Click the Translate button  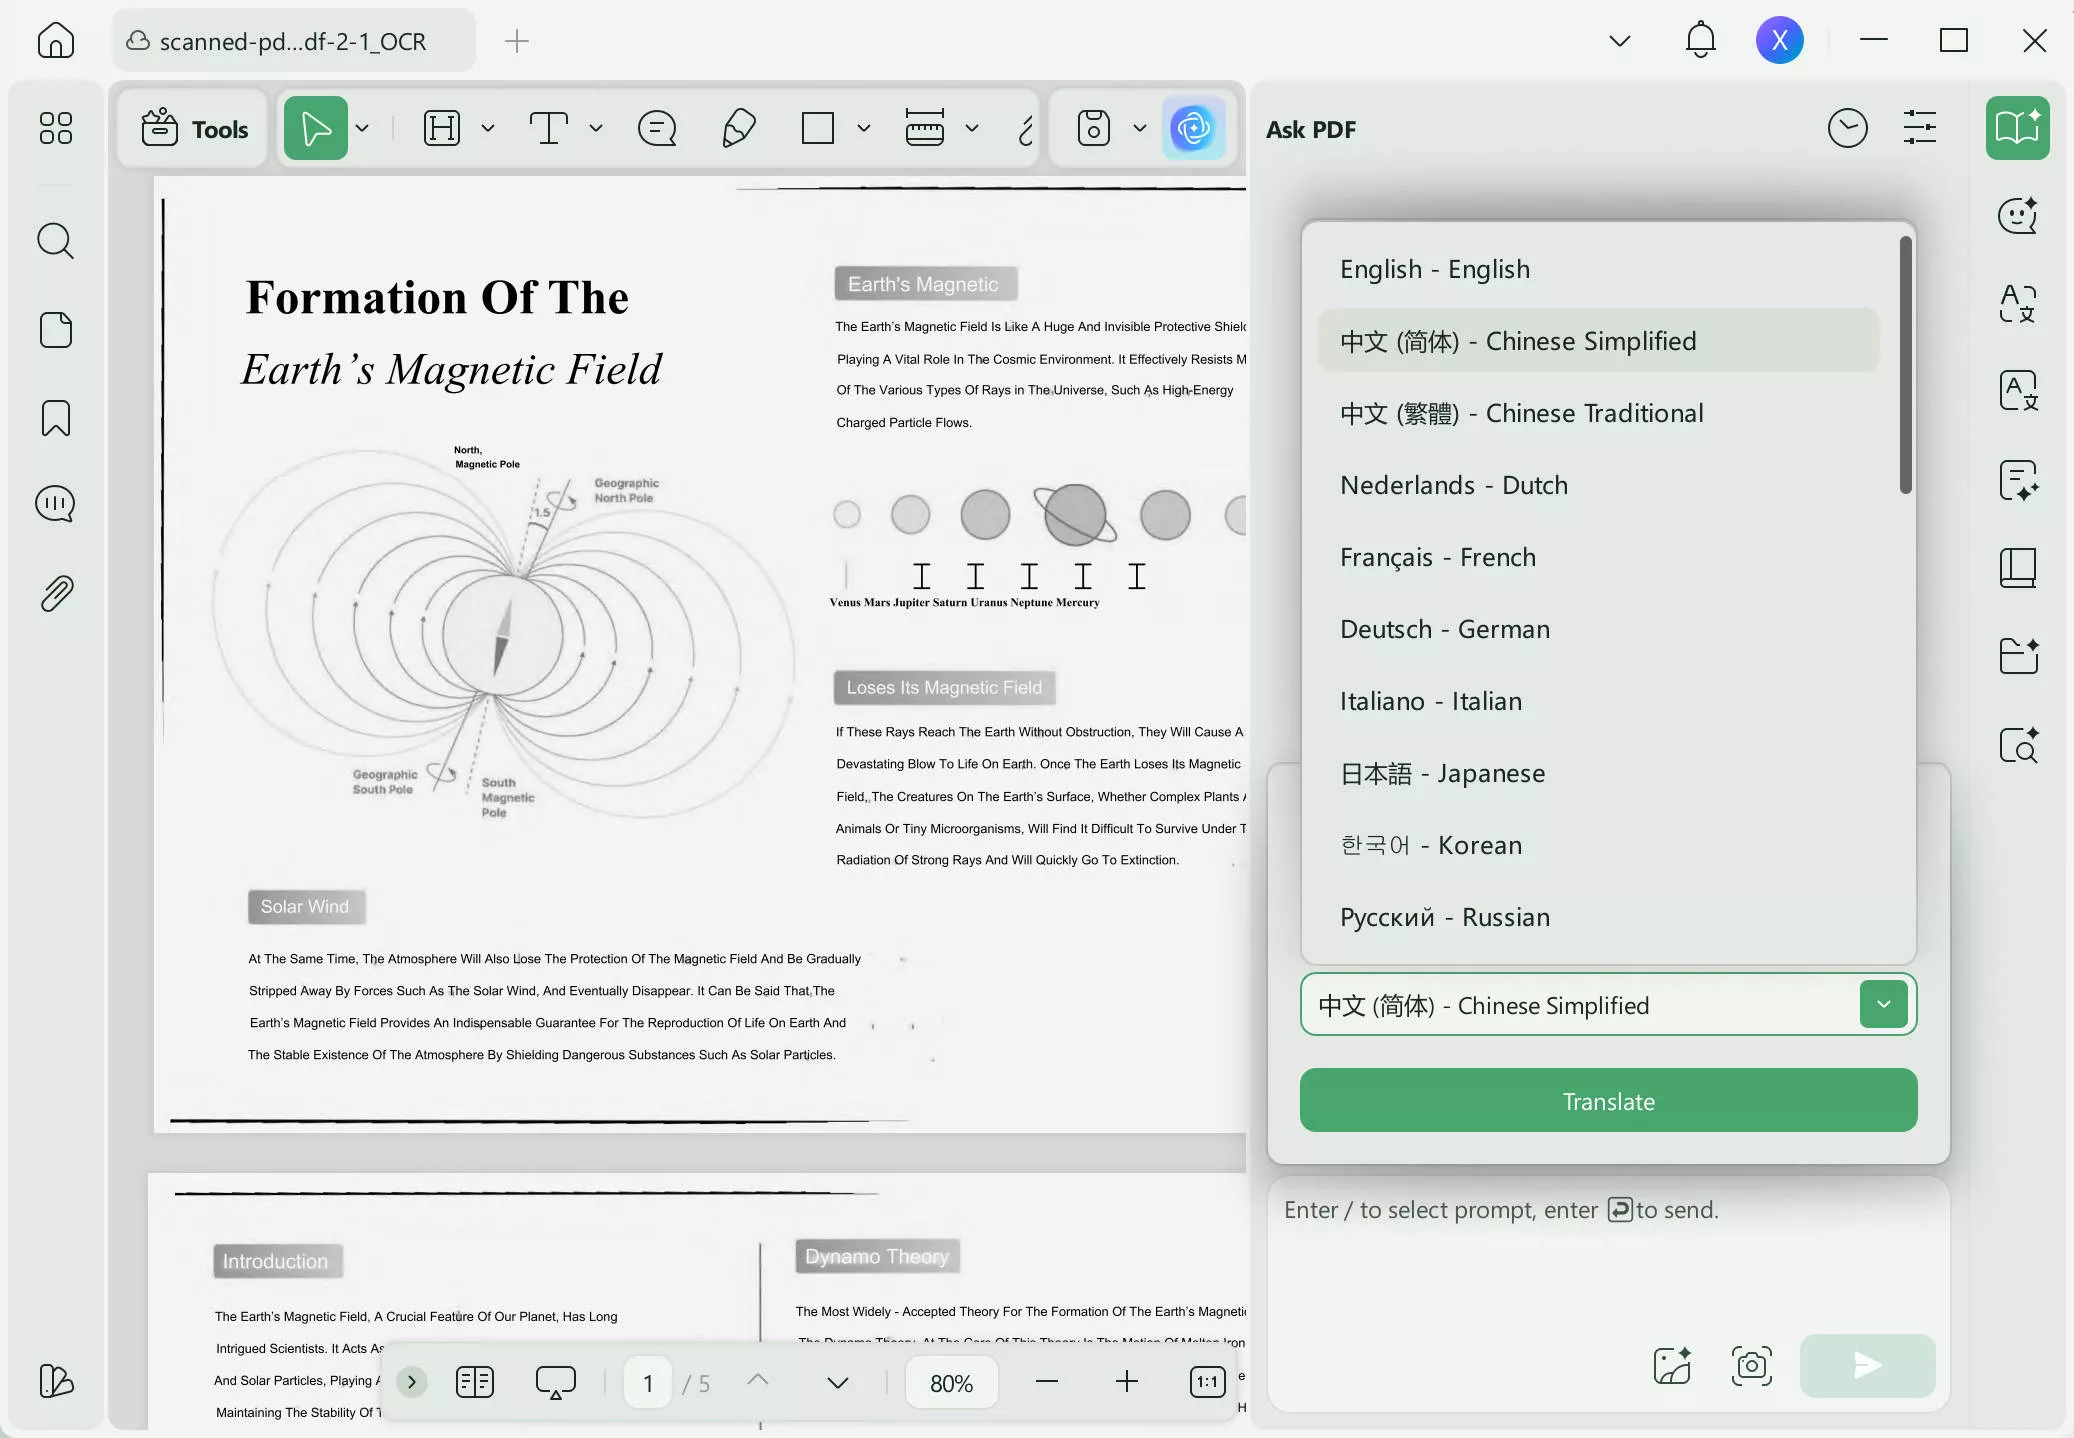tap(1606, 1100)
